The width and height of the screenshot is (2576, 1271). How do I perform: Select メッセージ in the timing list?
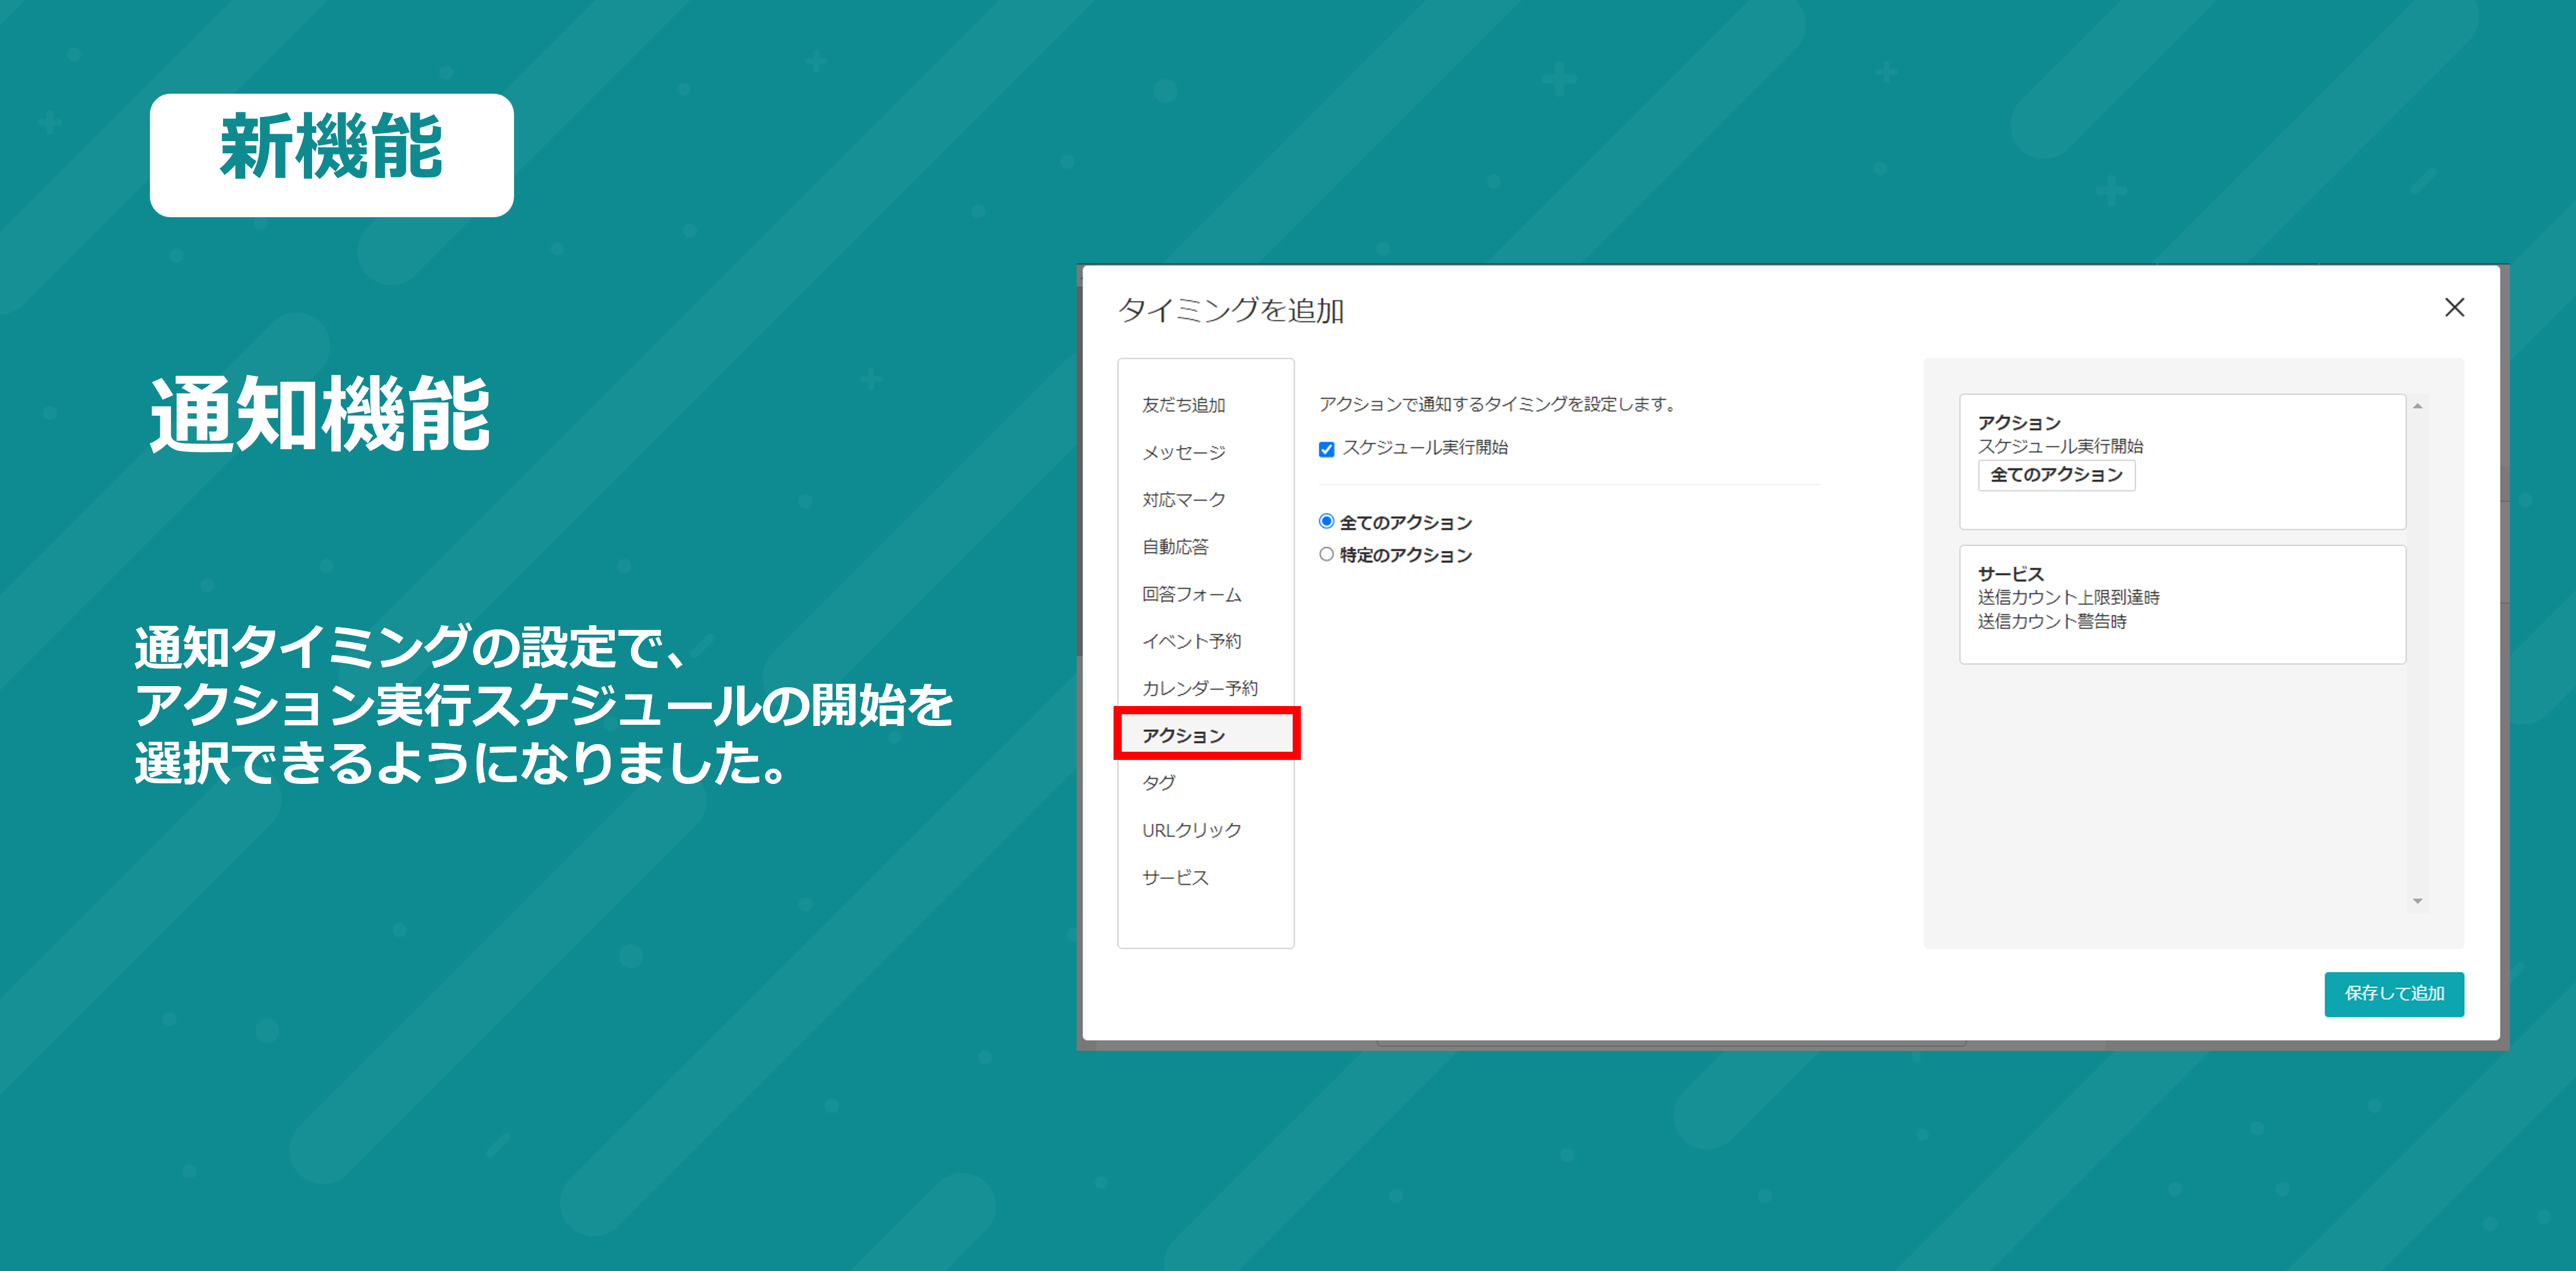pos(1184,452)
